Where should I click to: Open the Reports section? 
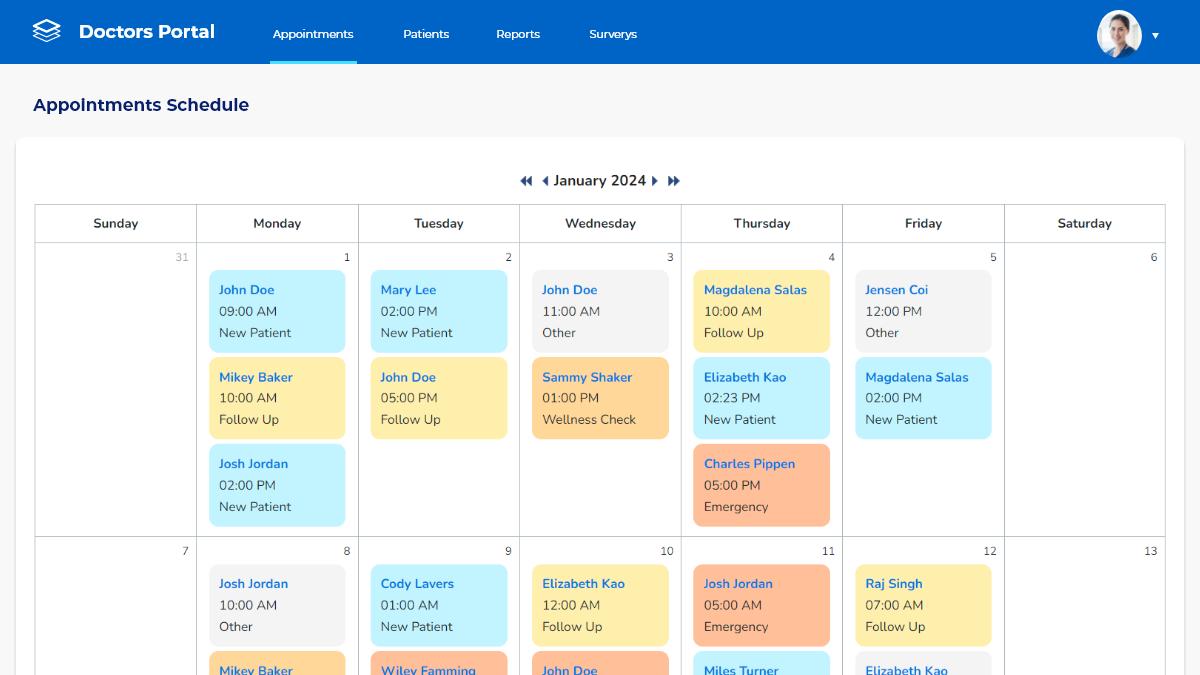[x=518, y=33]
